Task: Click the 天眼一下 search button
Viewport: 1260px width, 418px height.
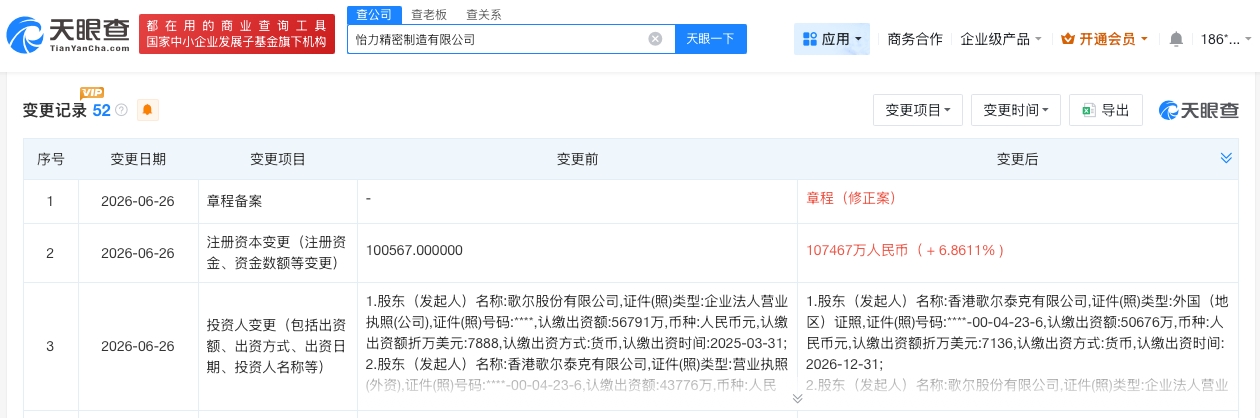Action: (710, 39)
